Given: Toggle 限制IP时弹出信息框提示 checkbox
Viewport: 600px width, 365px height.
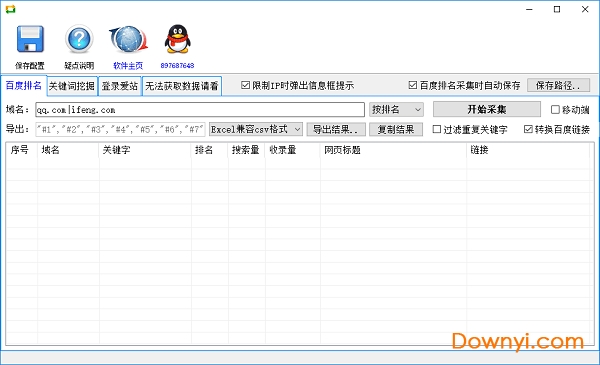Looking at the screenshot, I should (x=245, y=85).
